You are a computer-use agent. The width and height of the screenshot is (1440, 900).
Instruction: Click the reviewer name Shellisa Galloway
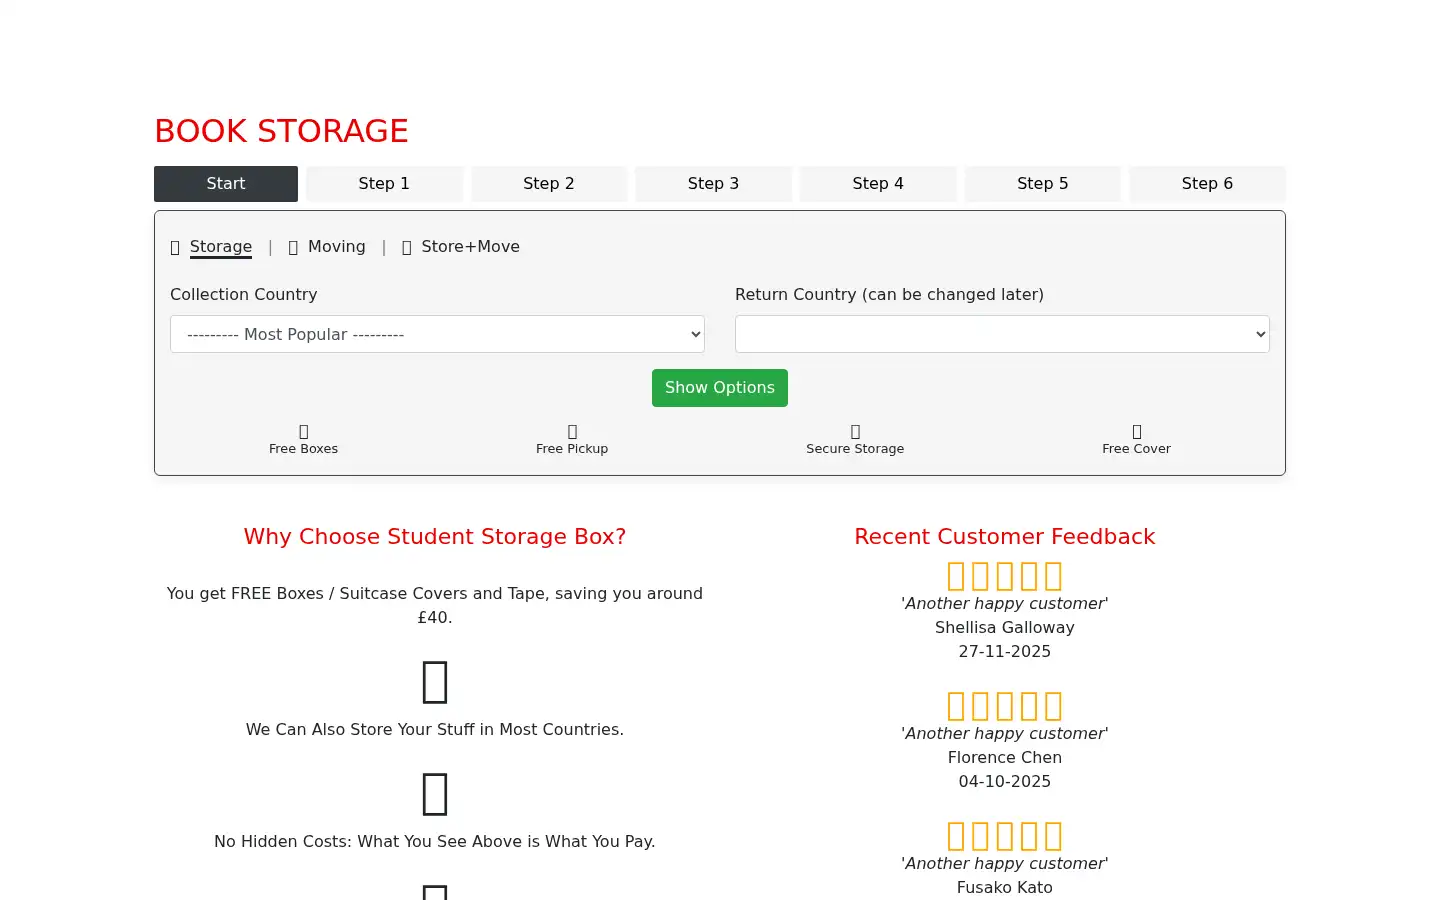(x=1005, y=628)
